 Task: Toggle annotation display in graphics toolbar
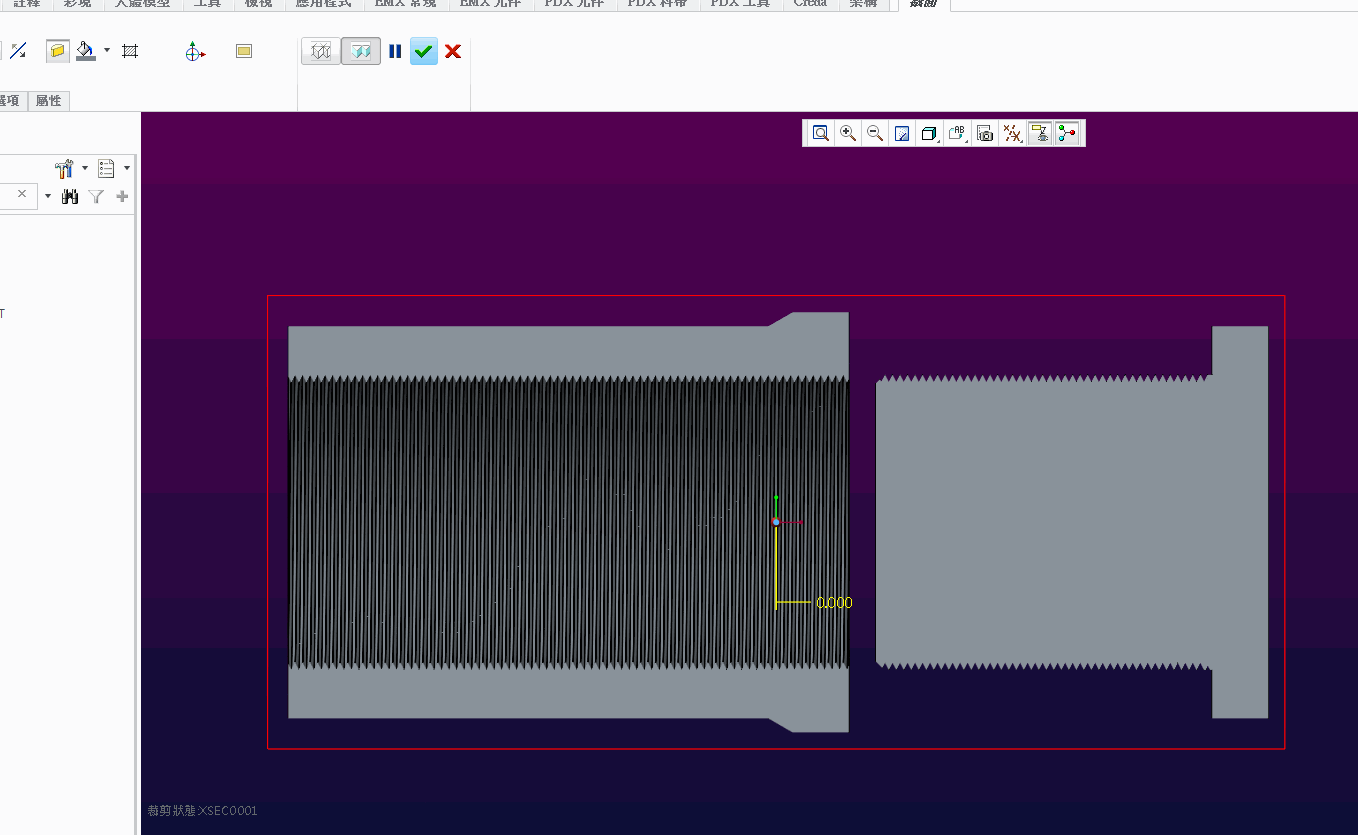(1040, 133)
